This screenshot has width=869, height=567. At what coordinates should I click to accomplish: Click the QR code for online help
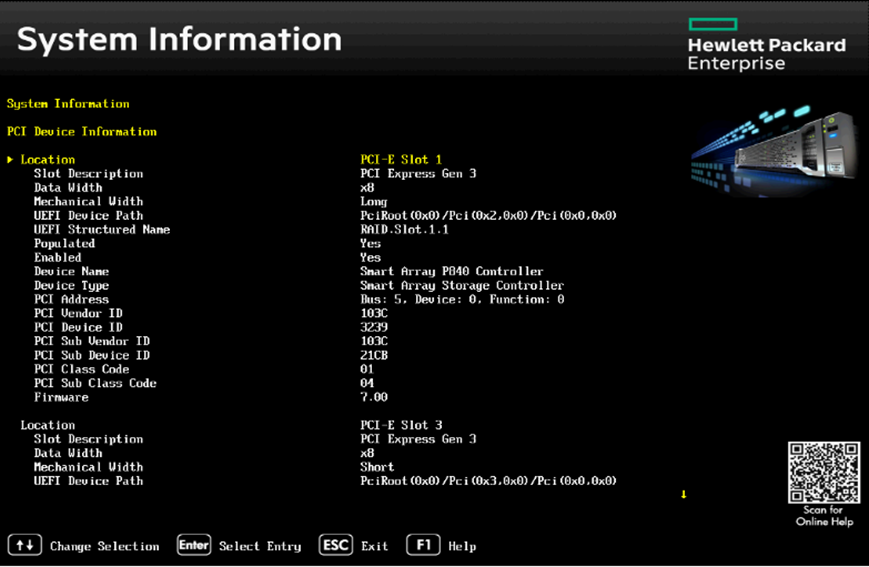824,472
